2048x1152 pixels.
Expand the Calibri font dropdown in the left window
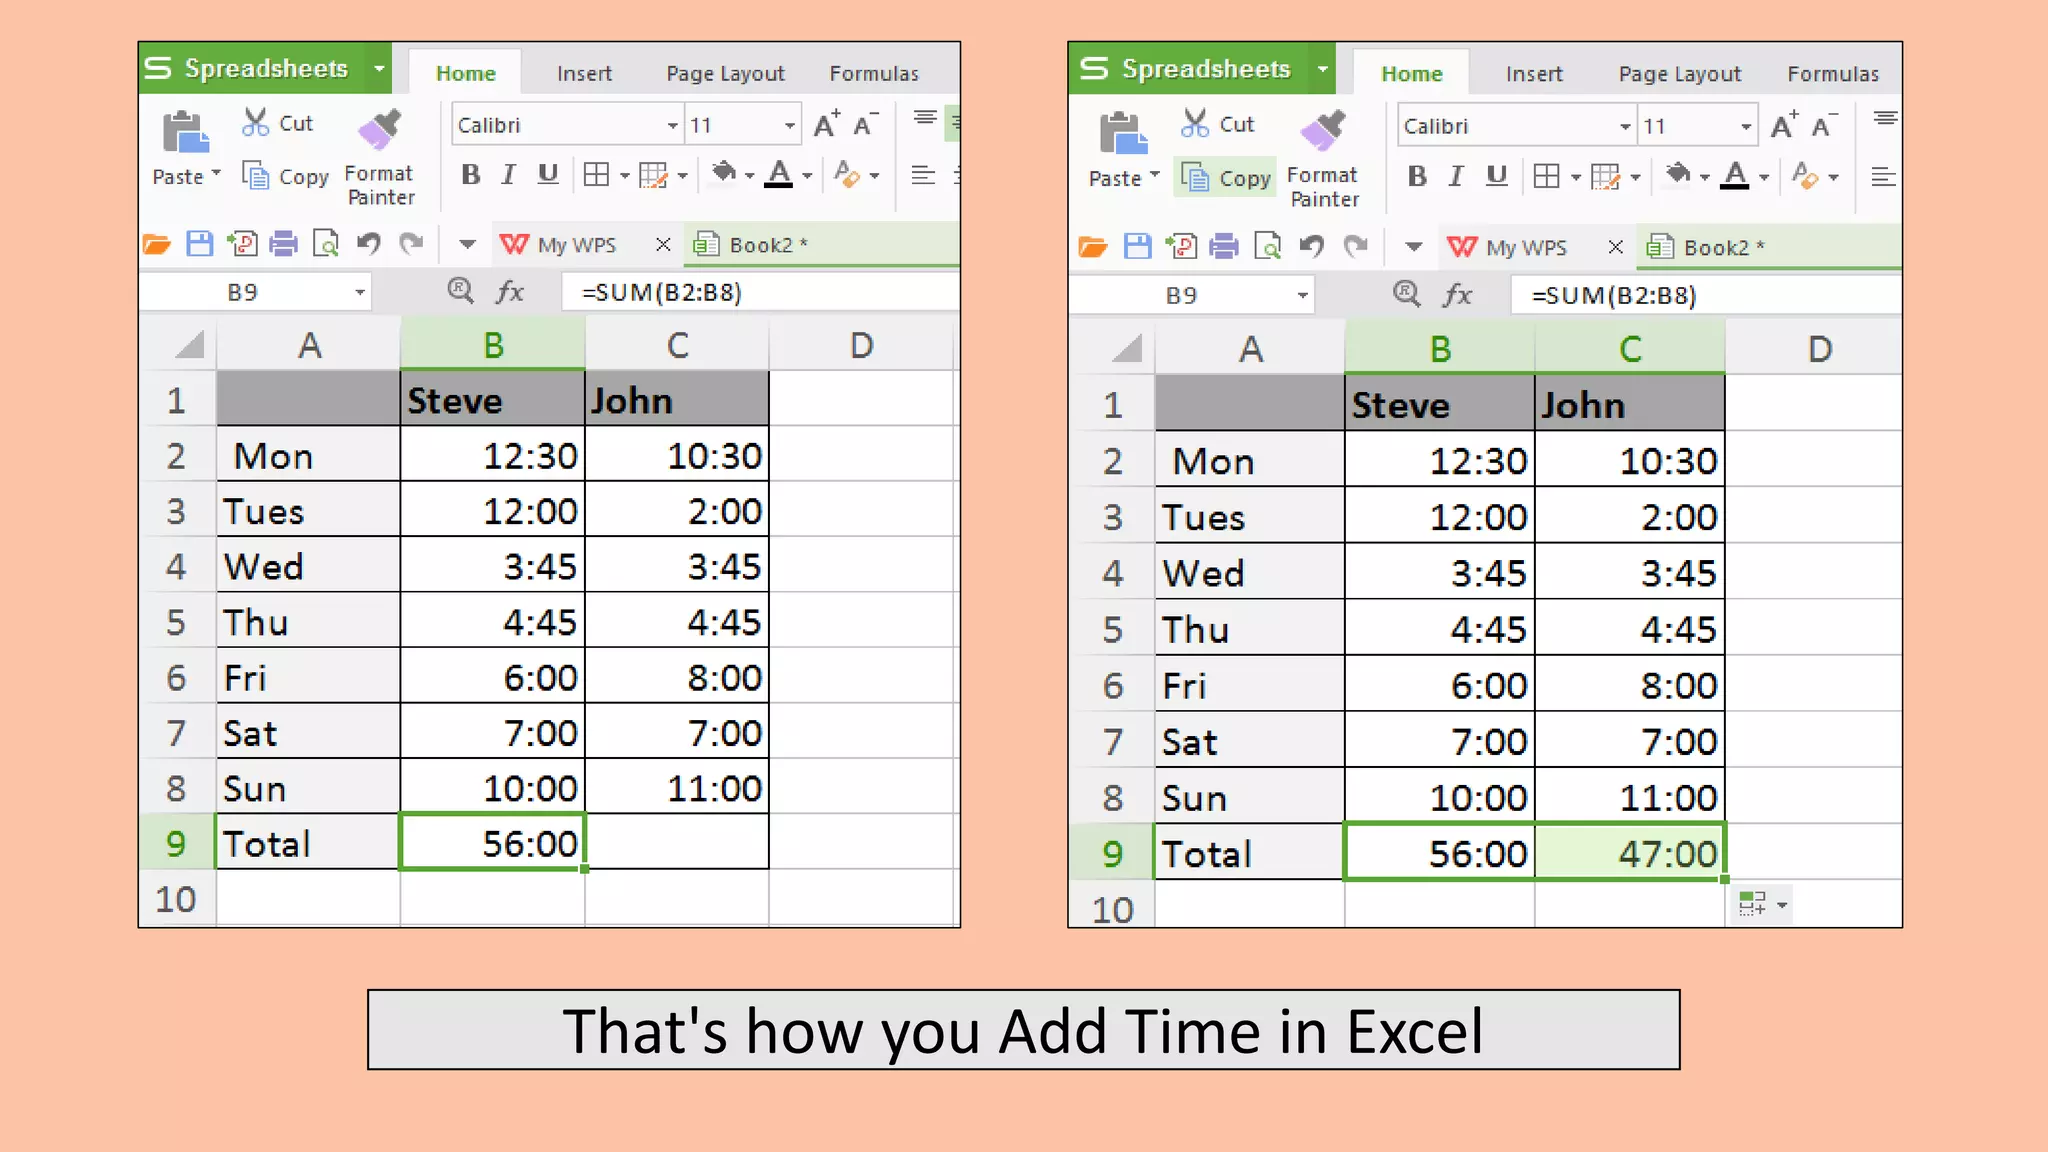click(x=672, y=125)
